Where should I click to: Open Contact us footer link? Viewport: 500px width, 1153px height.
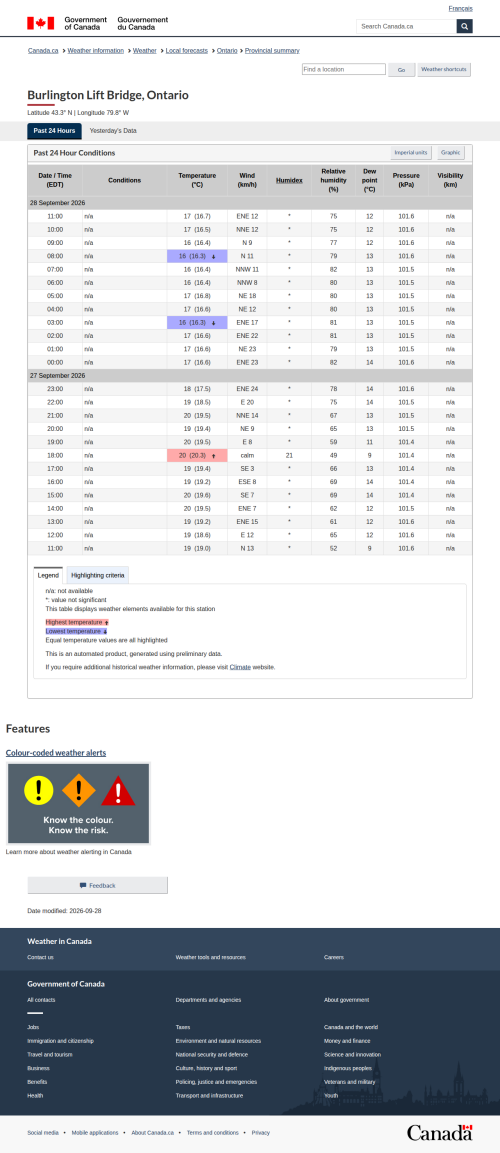(x=40, y=957)
